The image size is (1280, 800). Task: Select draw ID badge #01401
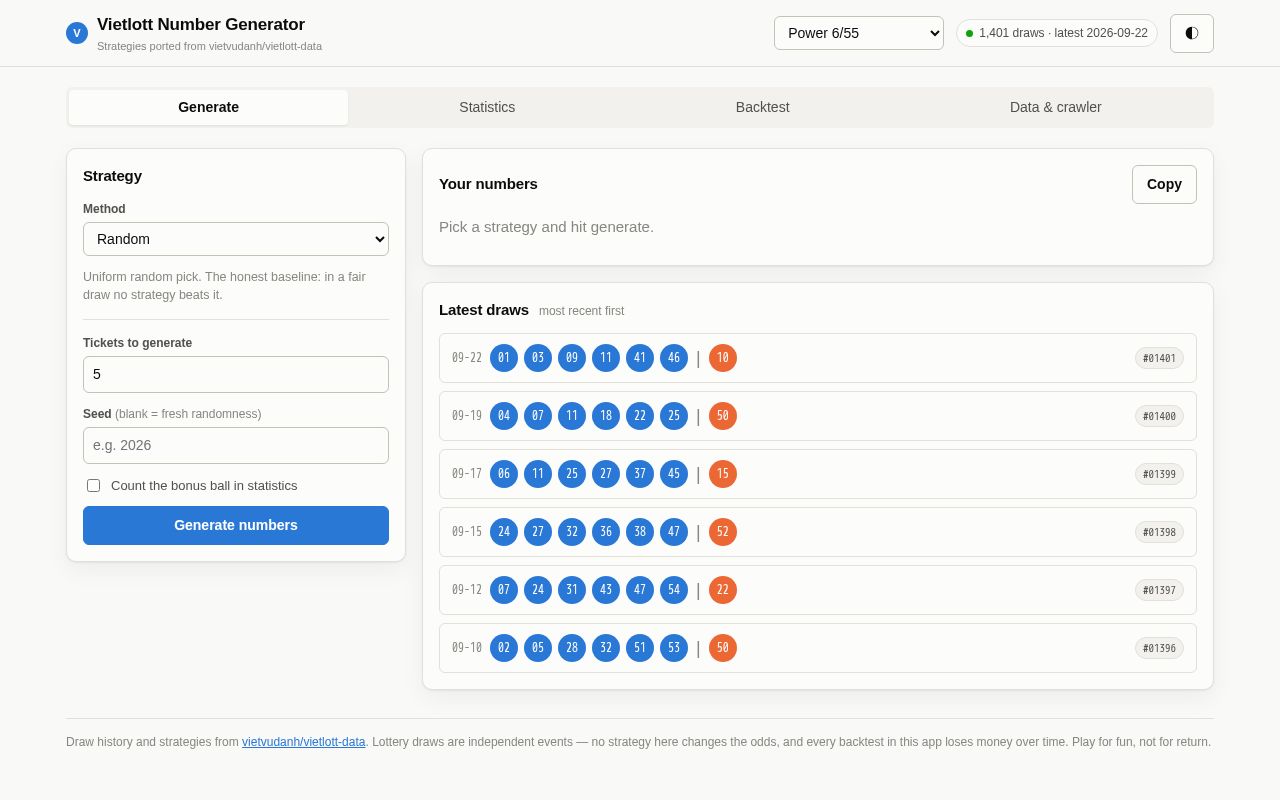[x=1159, y=358]
